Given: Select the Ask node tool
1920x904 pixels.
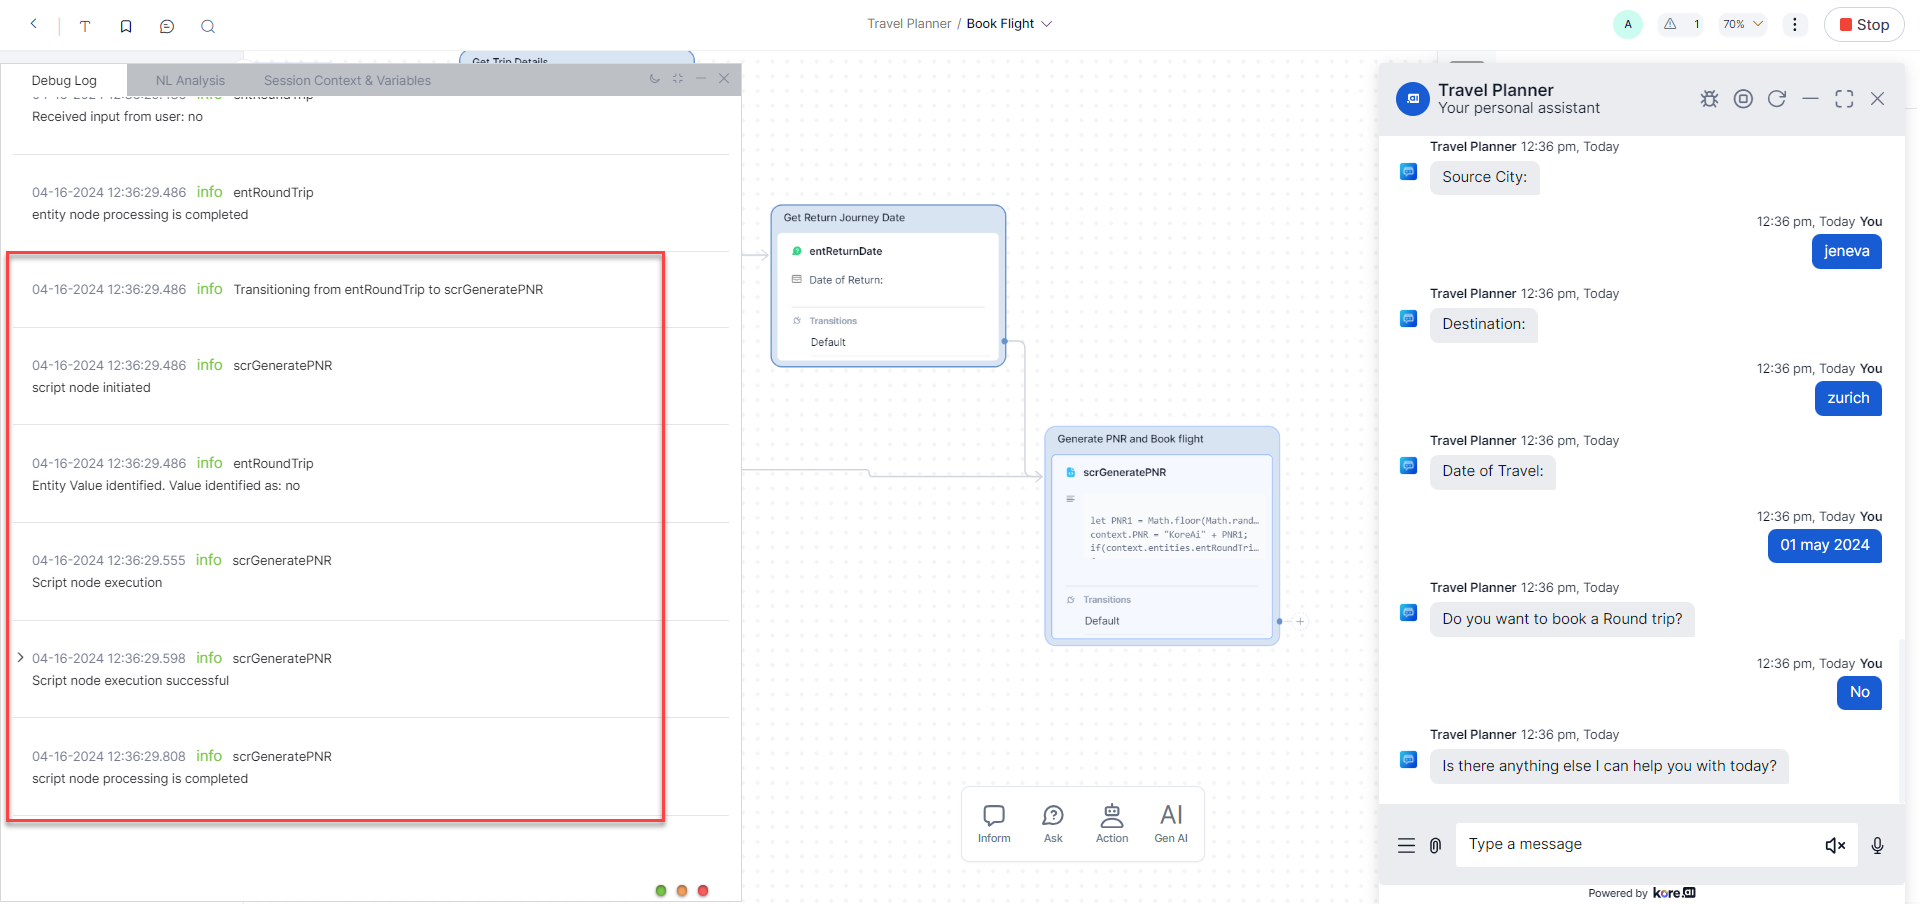Looking at the screenshot, I should pyautogui.click(x=1053, y=822).
